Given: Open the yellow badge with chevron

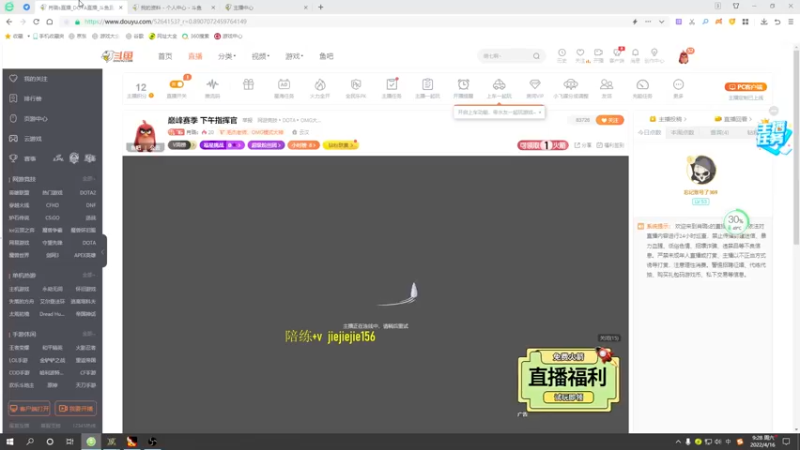Looking at the screenshot, I should (x=340, y=145).
